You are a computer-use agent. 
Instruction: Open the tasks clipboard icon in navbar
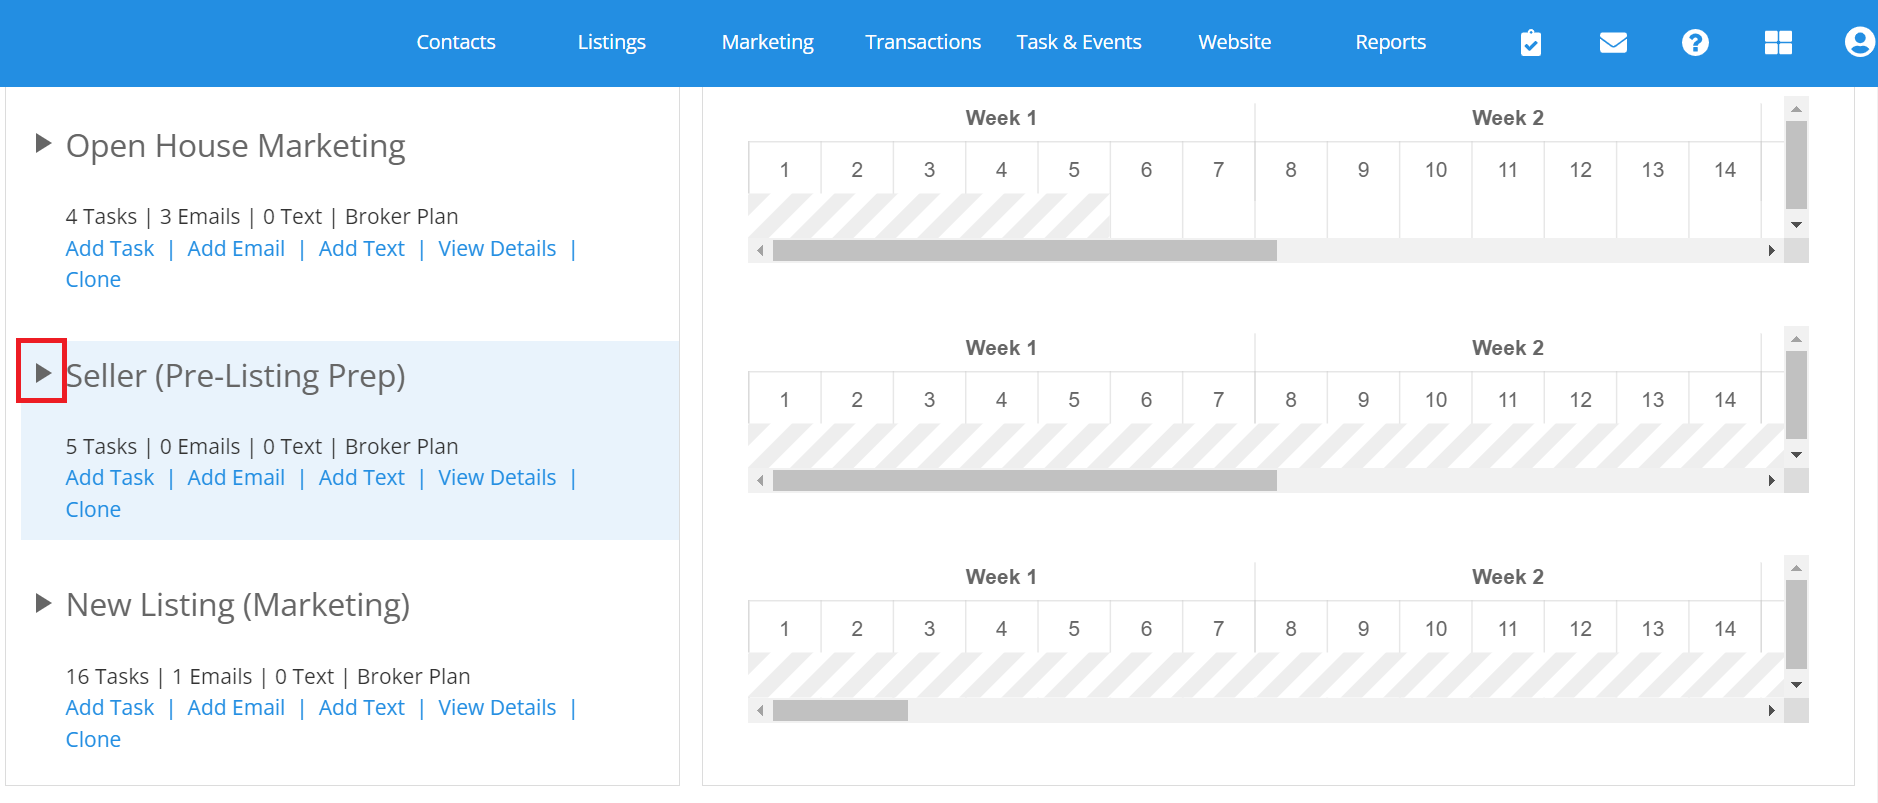(1530, 42)
